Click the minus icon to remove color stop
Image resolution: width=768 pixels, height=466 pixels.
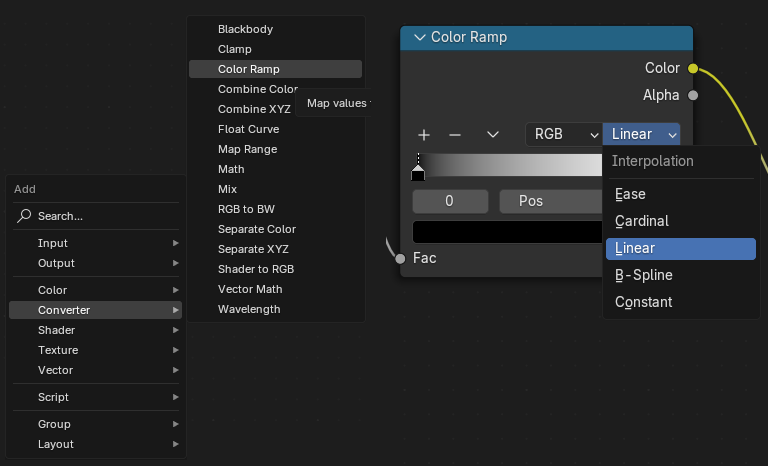point(455,134)
